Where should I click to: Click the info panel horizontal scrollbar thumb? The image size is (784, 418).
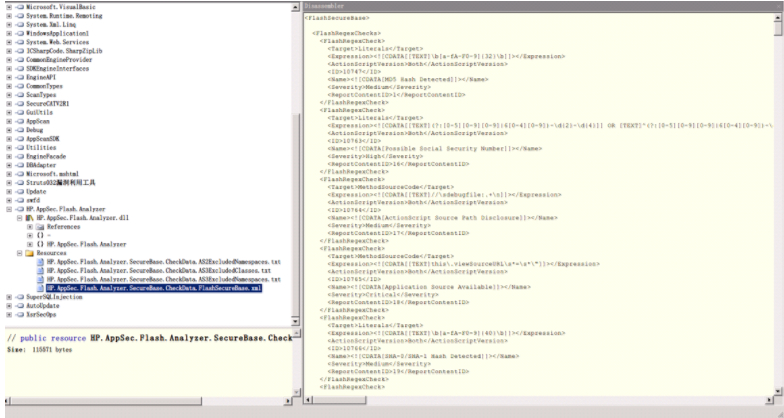coord(107,401)
